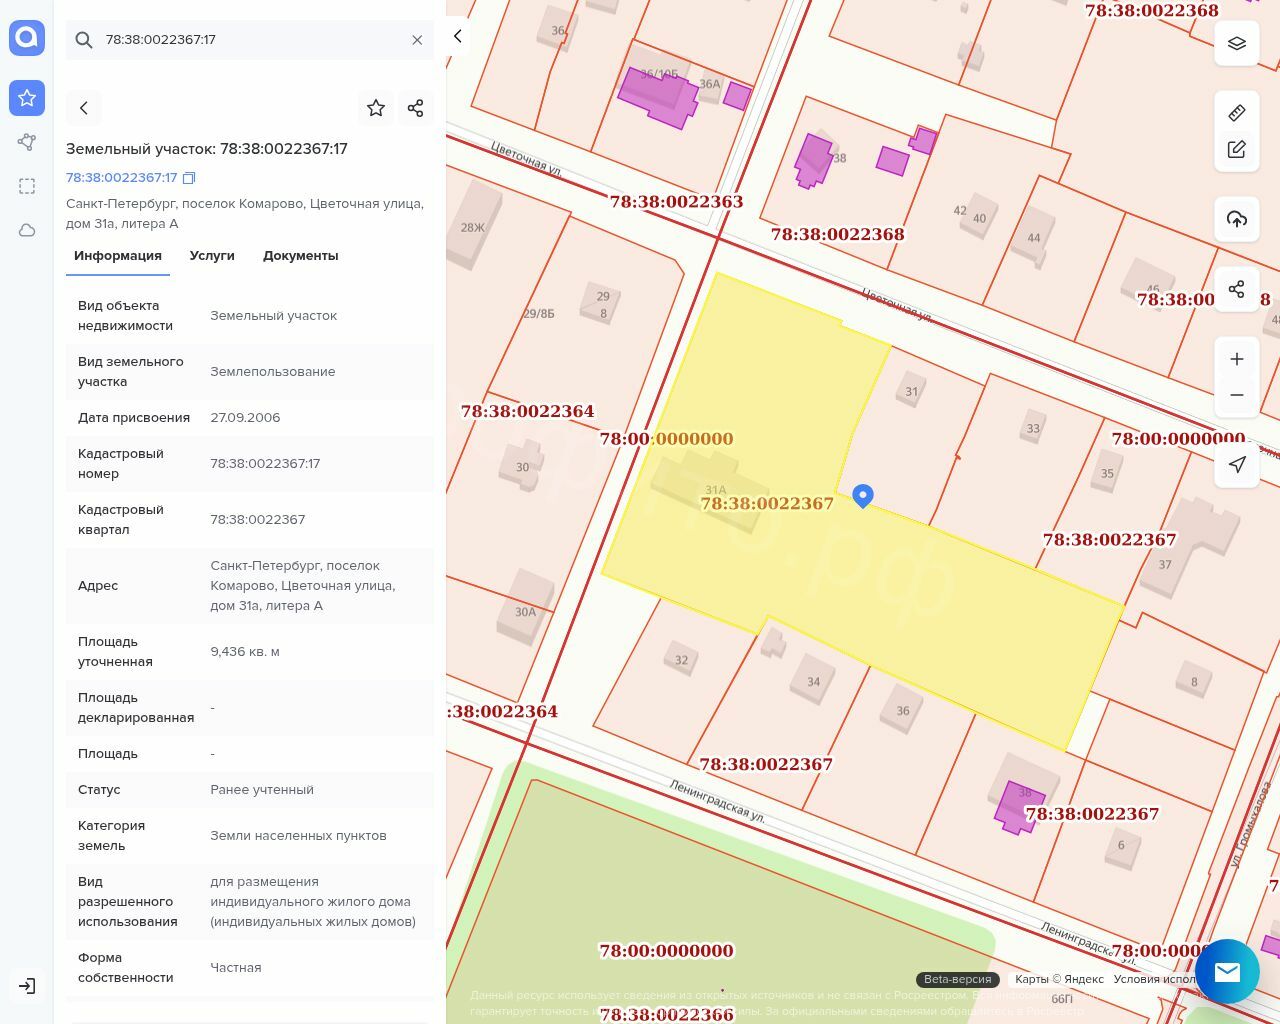Open the cloud icon in sidebar
Viewport: 1280px width, 1024px height.
click(x=27, y=230)
